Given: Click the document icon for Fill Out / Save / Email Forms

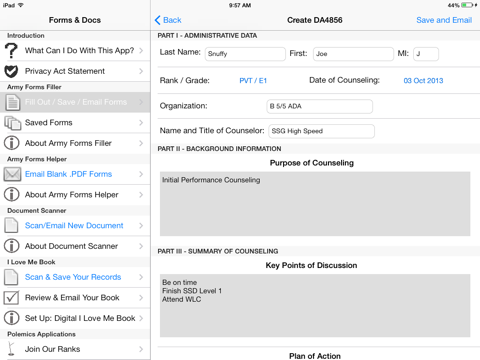Looking at the screenshot, I should click(x=12, y=102).
